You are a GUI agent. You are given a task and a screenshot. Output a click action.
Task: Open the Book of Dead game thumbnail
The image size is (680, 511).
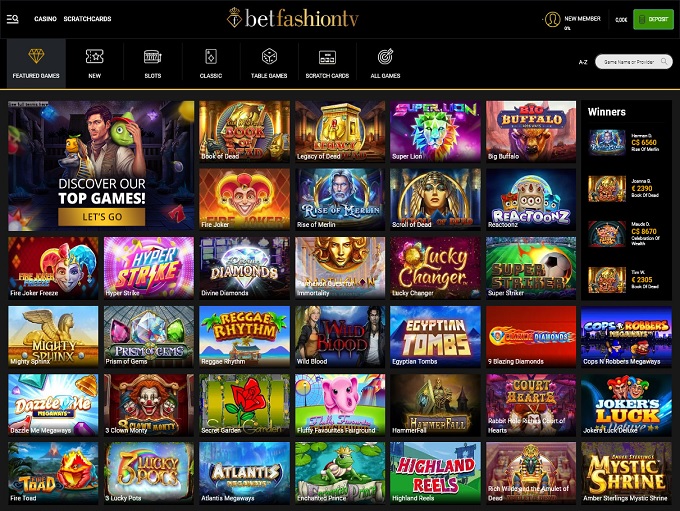click(x=244, y=131)
